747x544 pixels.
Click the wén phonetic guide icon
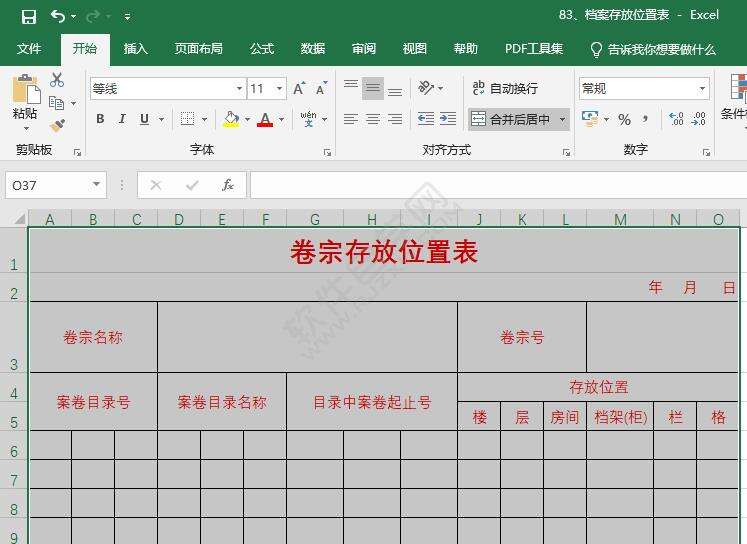[x=309, y=119]
